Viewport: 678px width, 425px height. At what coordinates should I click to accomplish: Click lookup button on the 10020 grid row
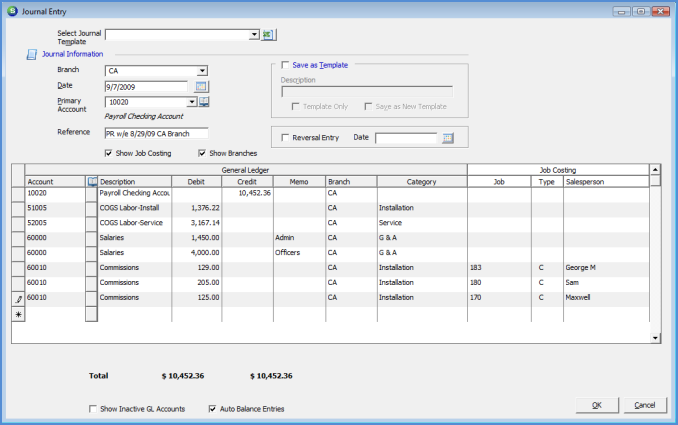click(91, 194)
